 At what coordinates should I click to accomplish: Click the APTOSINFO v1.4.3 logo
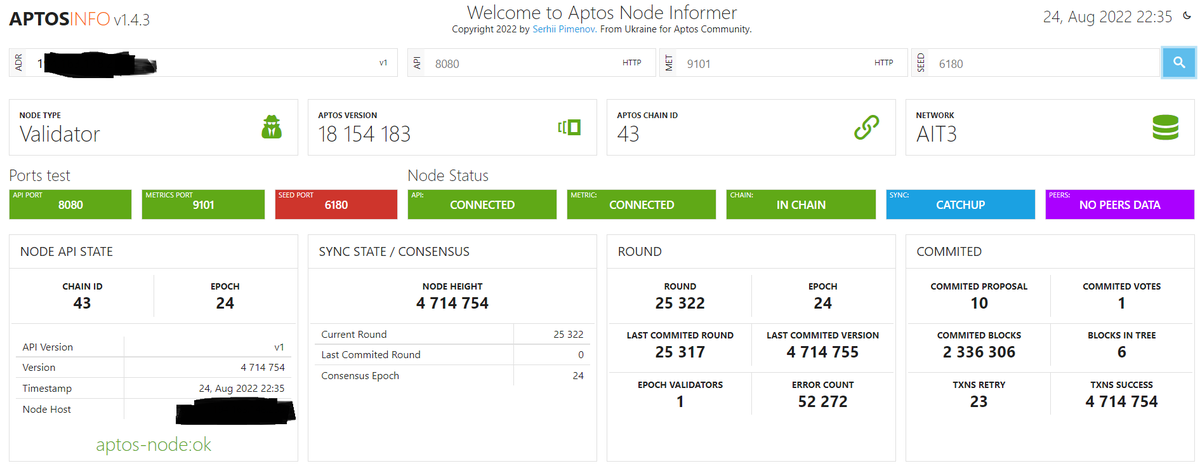point(80,19)
